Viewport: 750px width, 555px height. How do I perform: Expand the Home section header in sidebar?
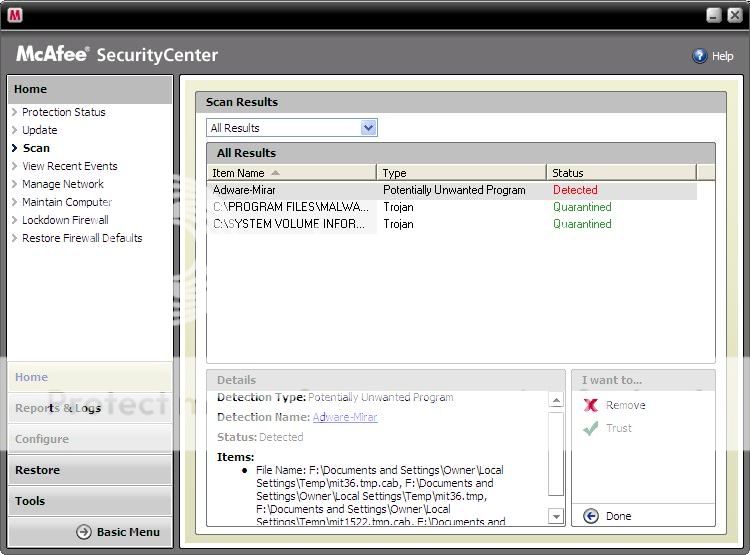(90, 89)
